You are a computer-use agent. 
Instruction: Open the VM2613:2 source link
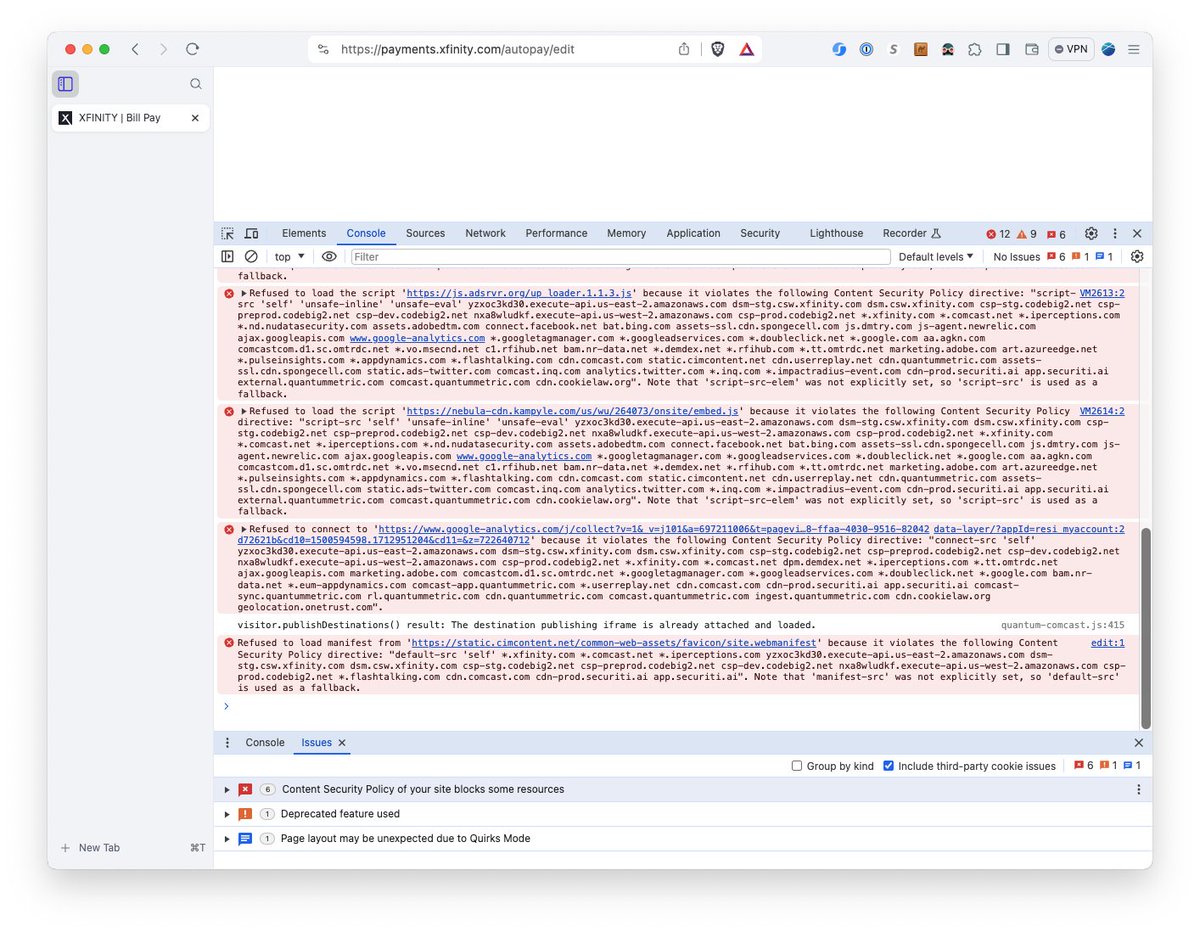coord(1102,293)
